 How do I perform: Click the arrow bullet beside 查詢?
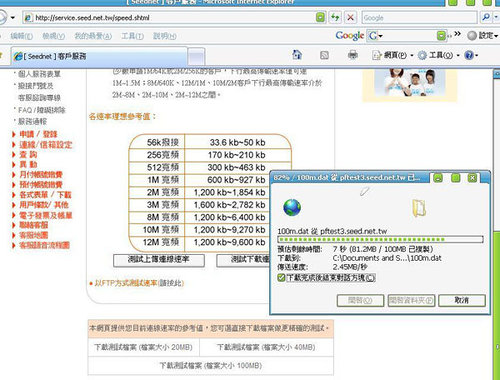pos(14,154)
